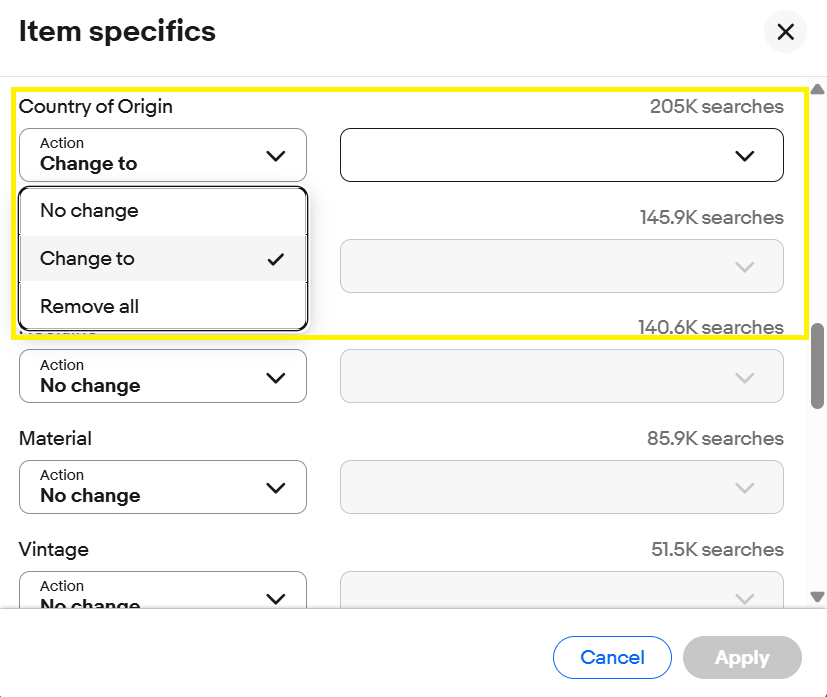Image resolution: width=827 pixels, height=697 pixels.
Task: Click the Vintage value field chevron
Action: coord(743,597)
